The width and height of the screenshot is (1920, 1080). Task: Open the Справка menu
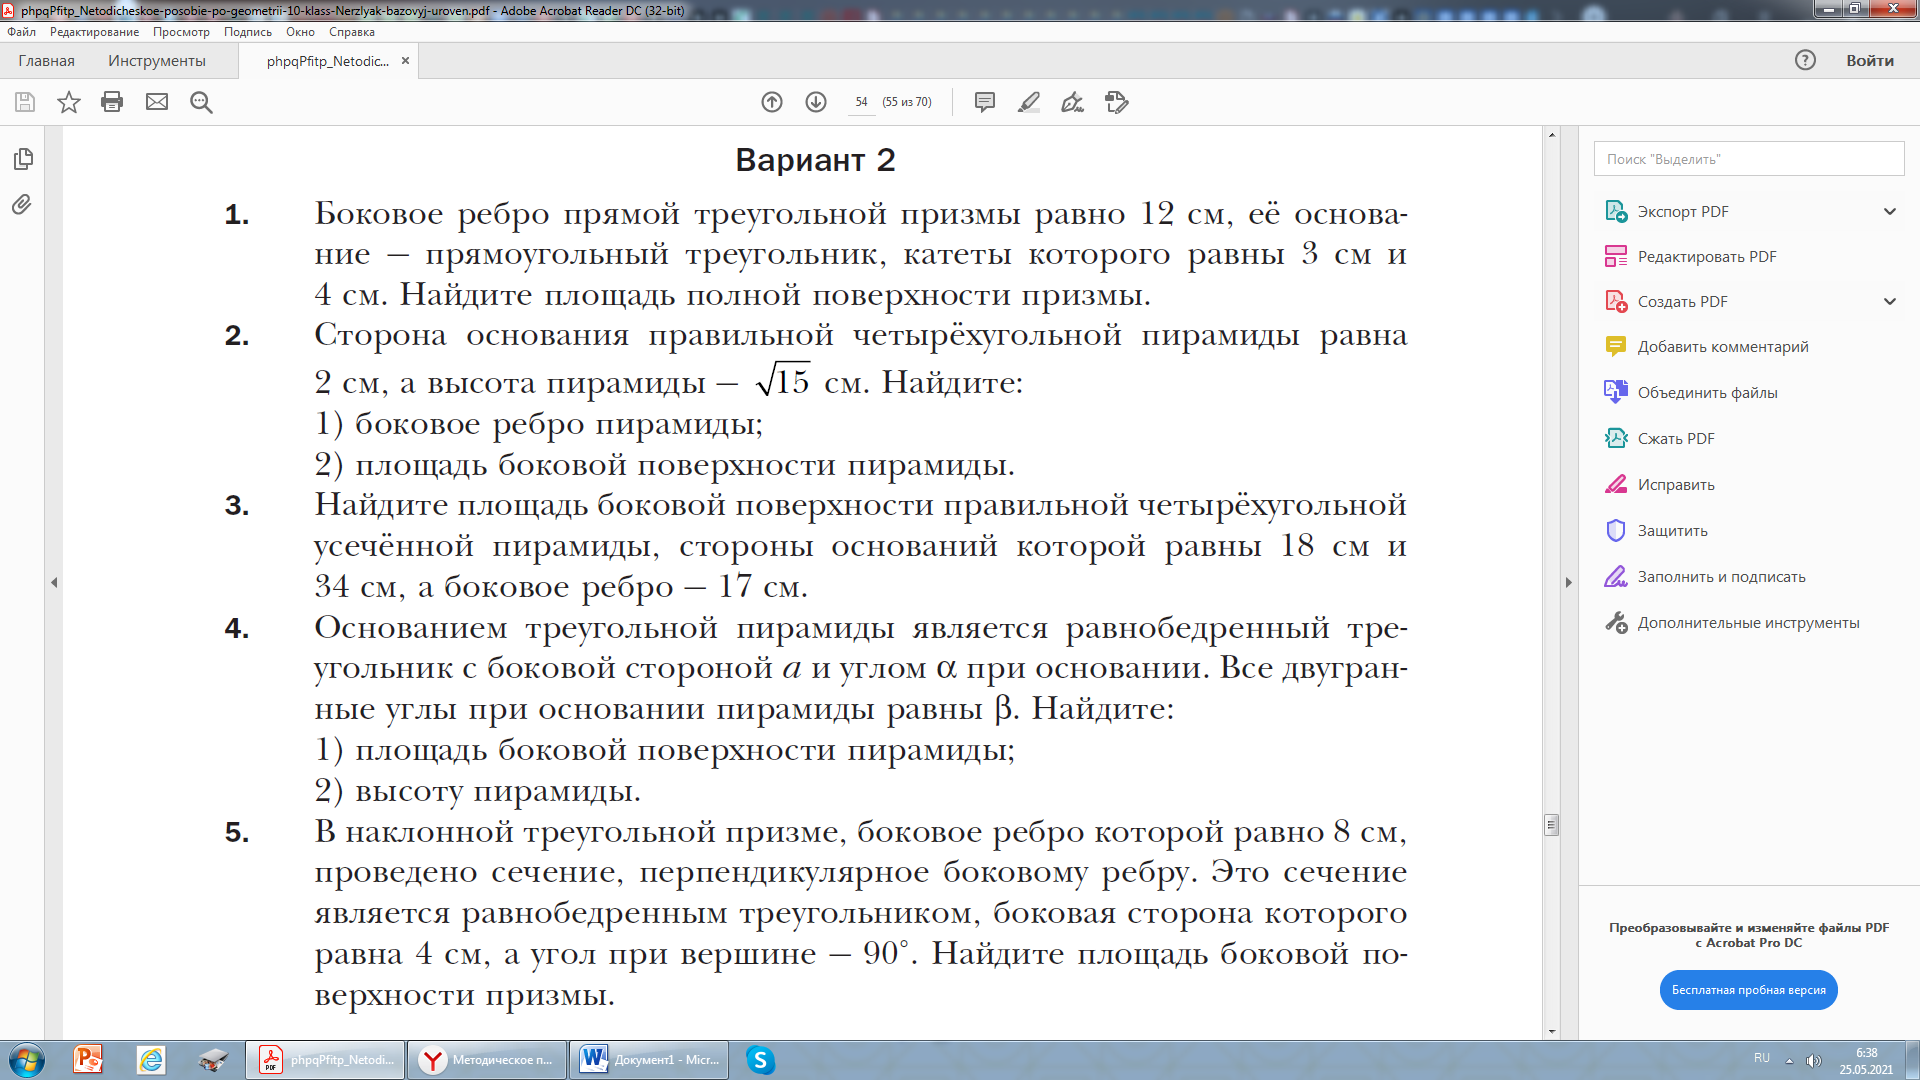351,32
